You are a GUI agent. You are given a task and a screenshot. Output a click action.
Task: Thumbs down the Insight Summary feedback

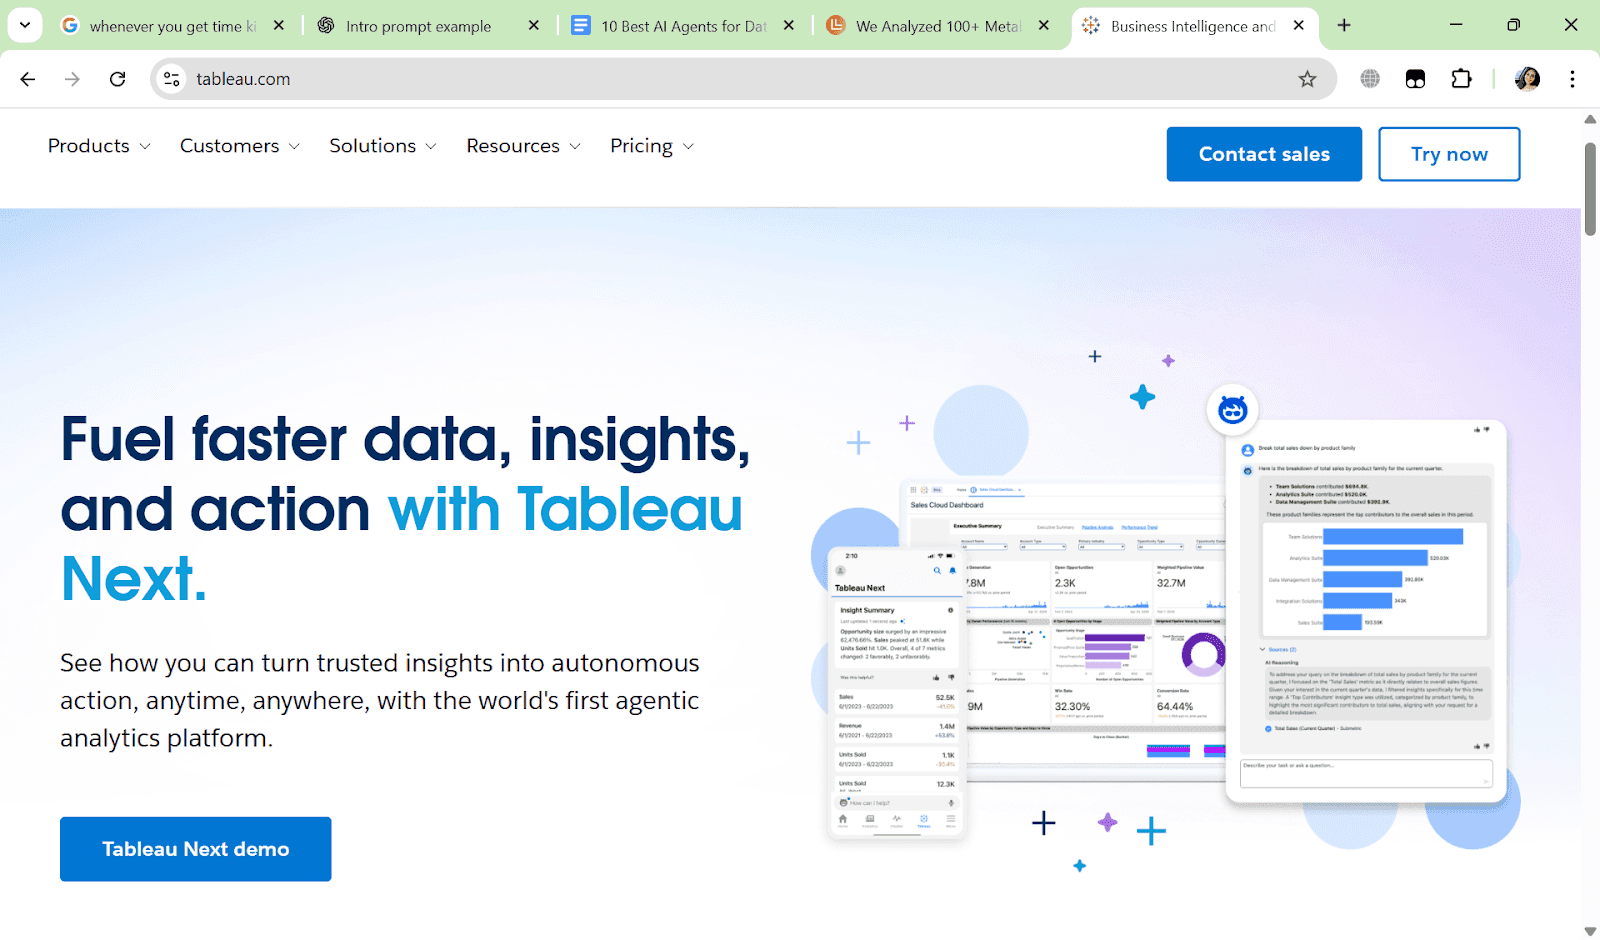(x=950, y=678)
